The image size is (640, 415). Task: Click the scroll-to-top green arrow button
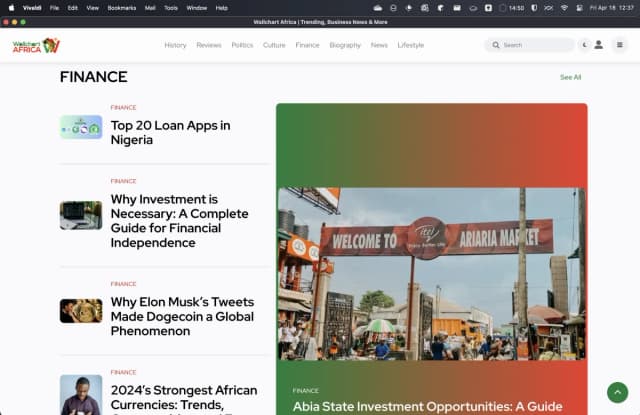tap(617, 392)
